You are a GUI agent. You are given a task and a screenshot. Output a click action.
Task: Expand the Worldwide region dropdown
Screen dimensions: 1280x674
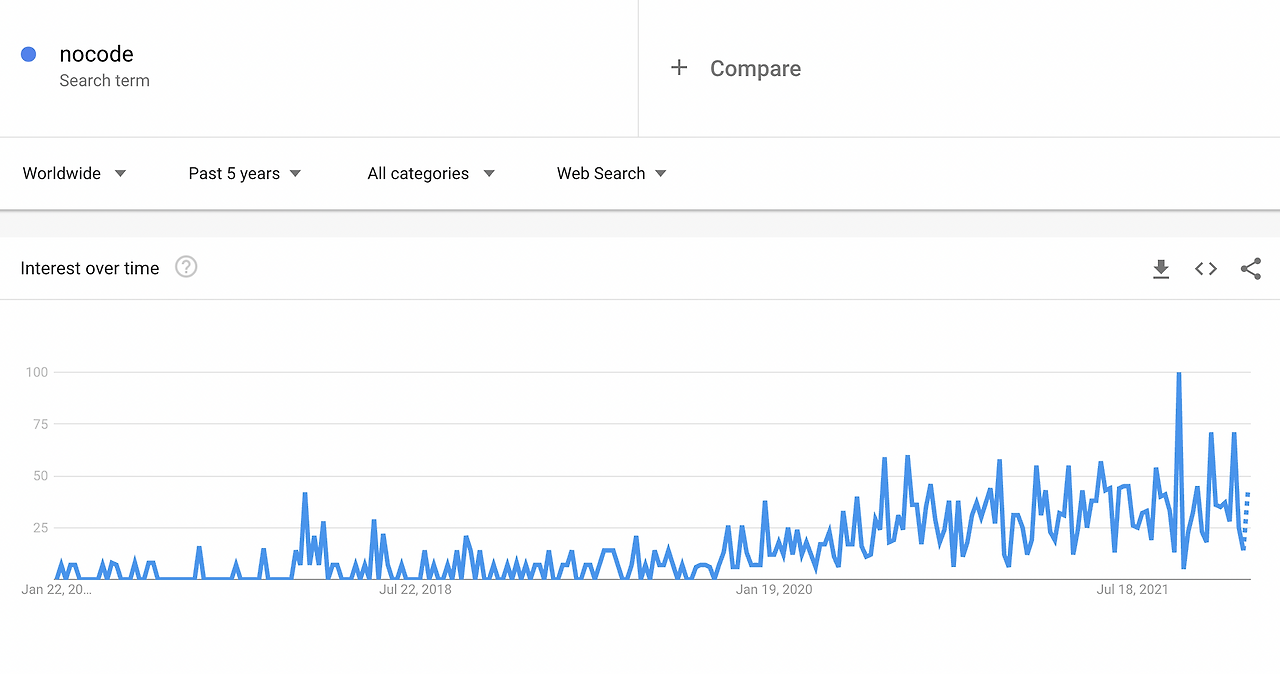coord(75,173)
